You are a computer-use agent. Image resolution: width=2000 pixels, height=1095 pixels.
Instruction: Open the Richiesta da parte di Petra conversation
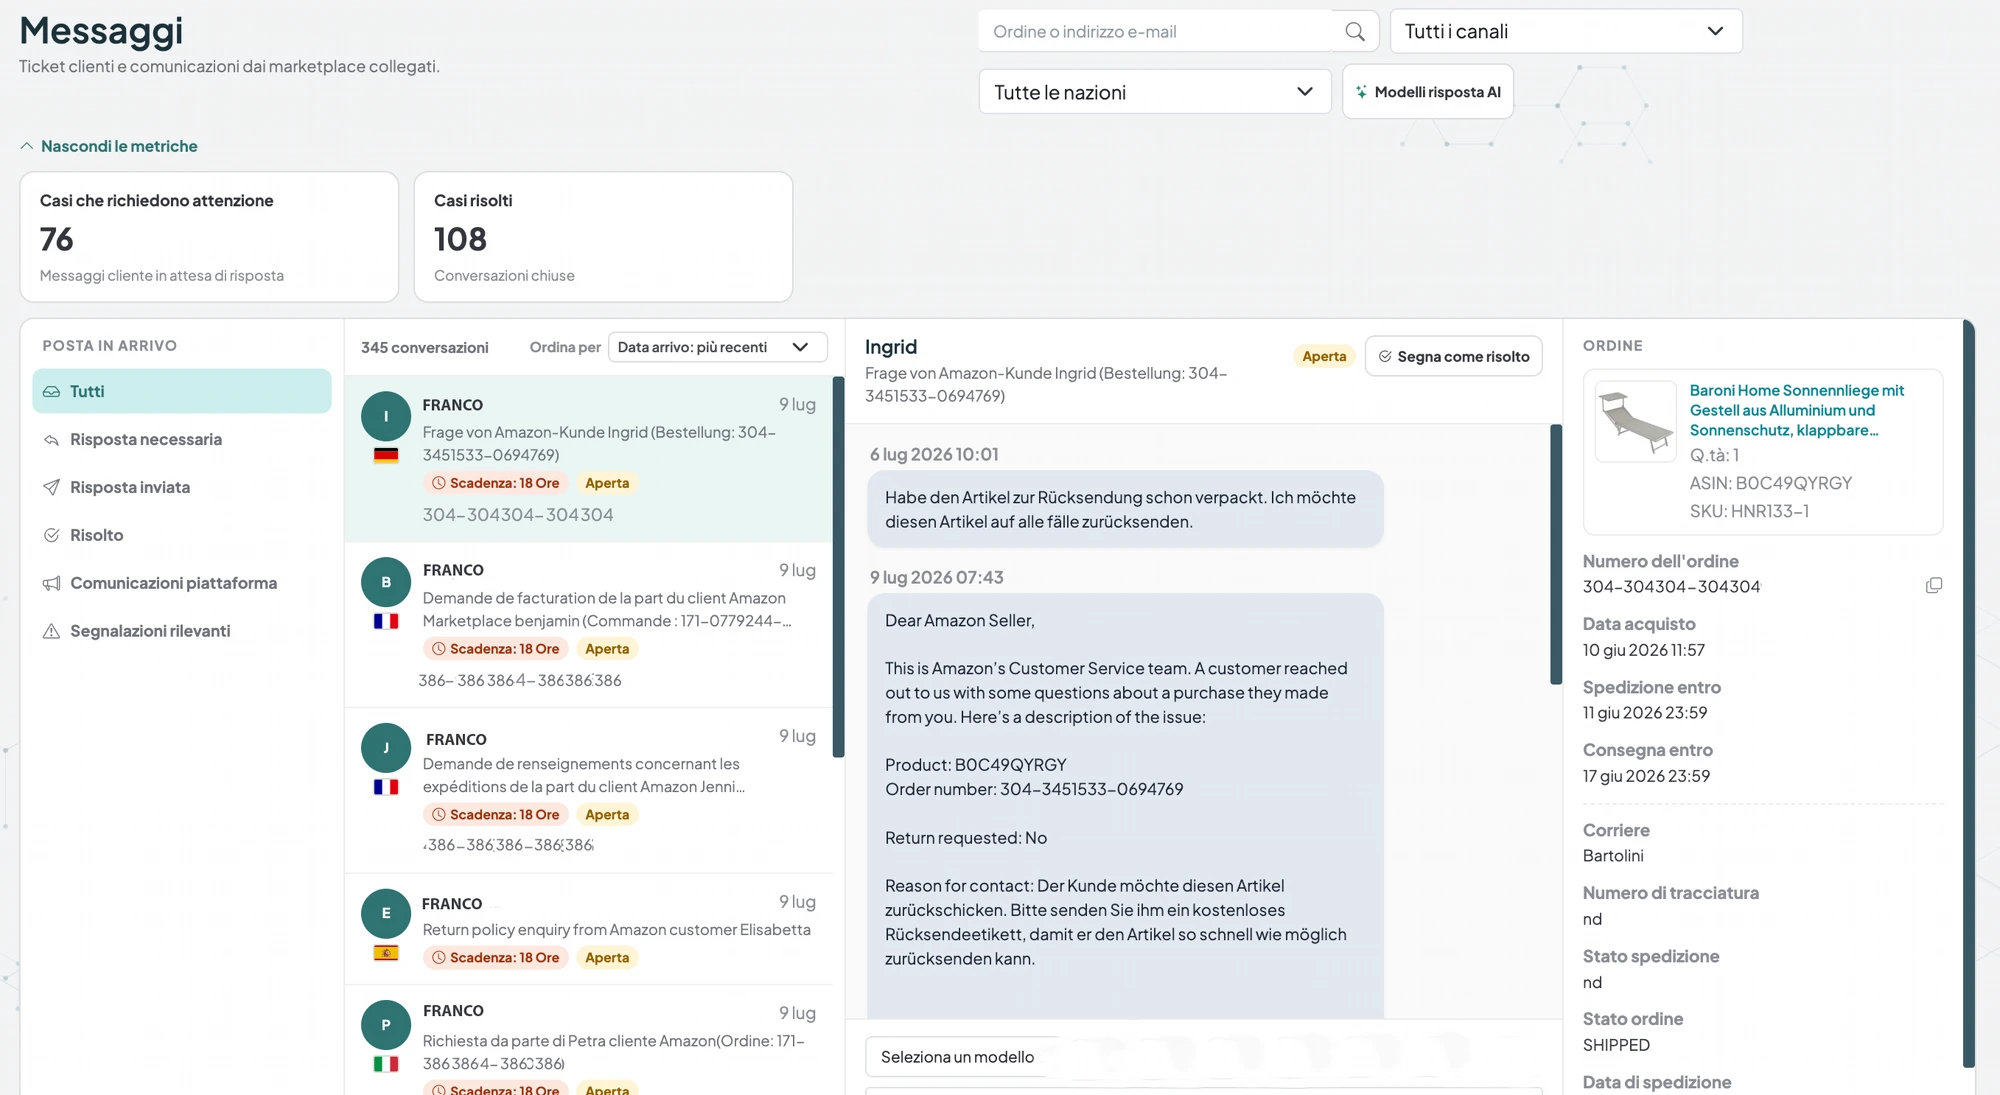tap(589, 1040)
